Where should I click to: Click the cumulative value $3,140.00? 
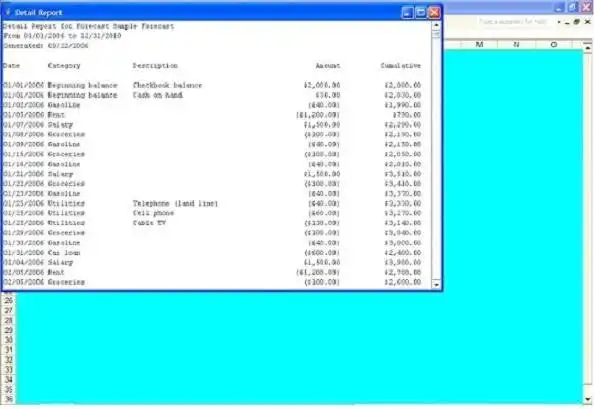pos(402,223)
